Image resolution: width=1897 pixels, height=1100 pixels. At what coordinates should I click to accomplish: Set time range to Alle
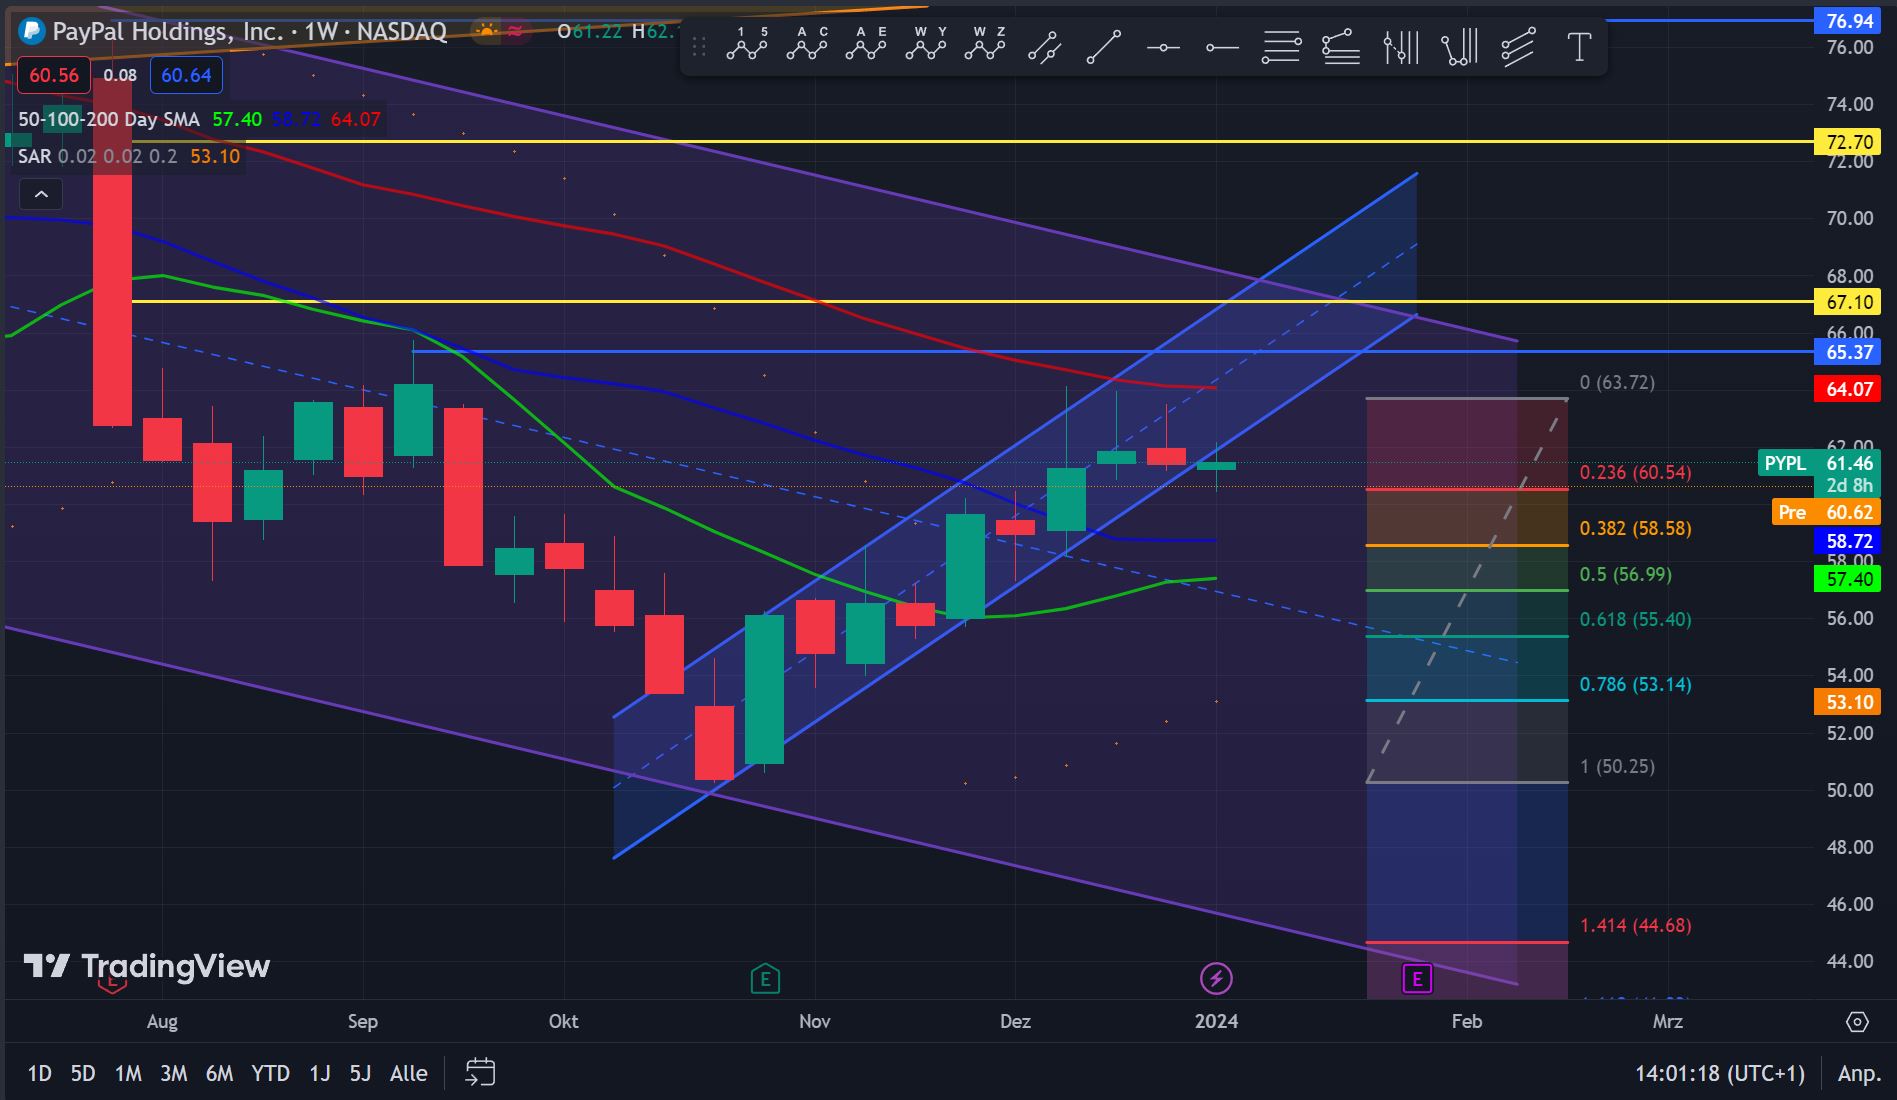tap(408, 1073)
